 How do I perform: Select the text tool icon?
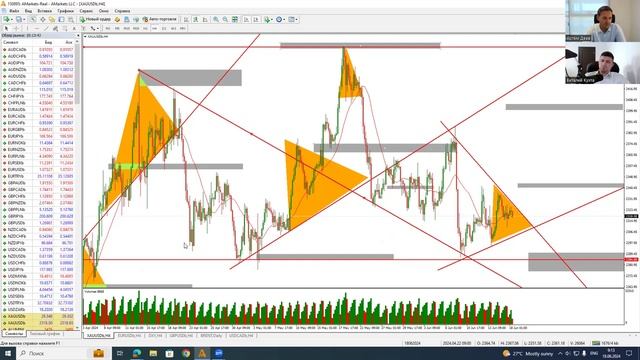click(x=74, y=28)
